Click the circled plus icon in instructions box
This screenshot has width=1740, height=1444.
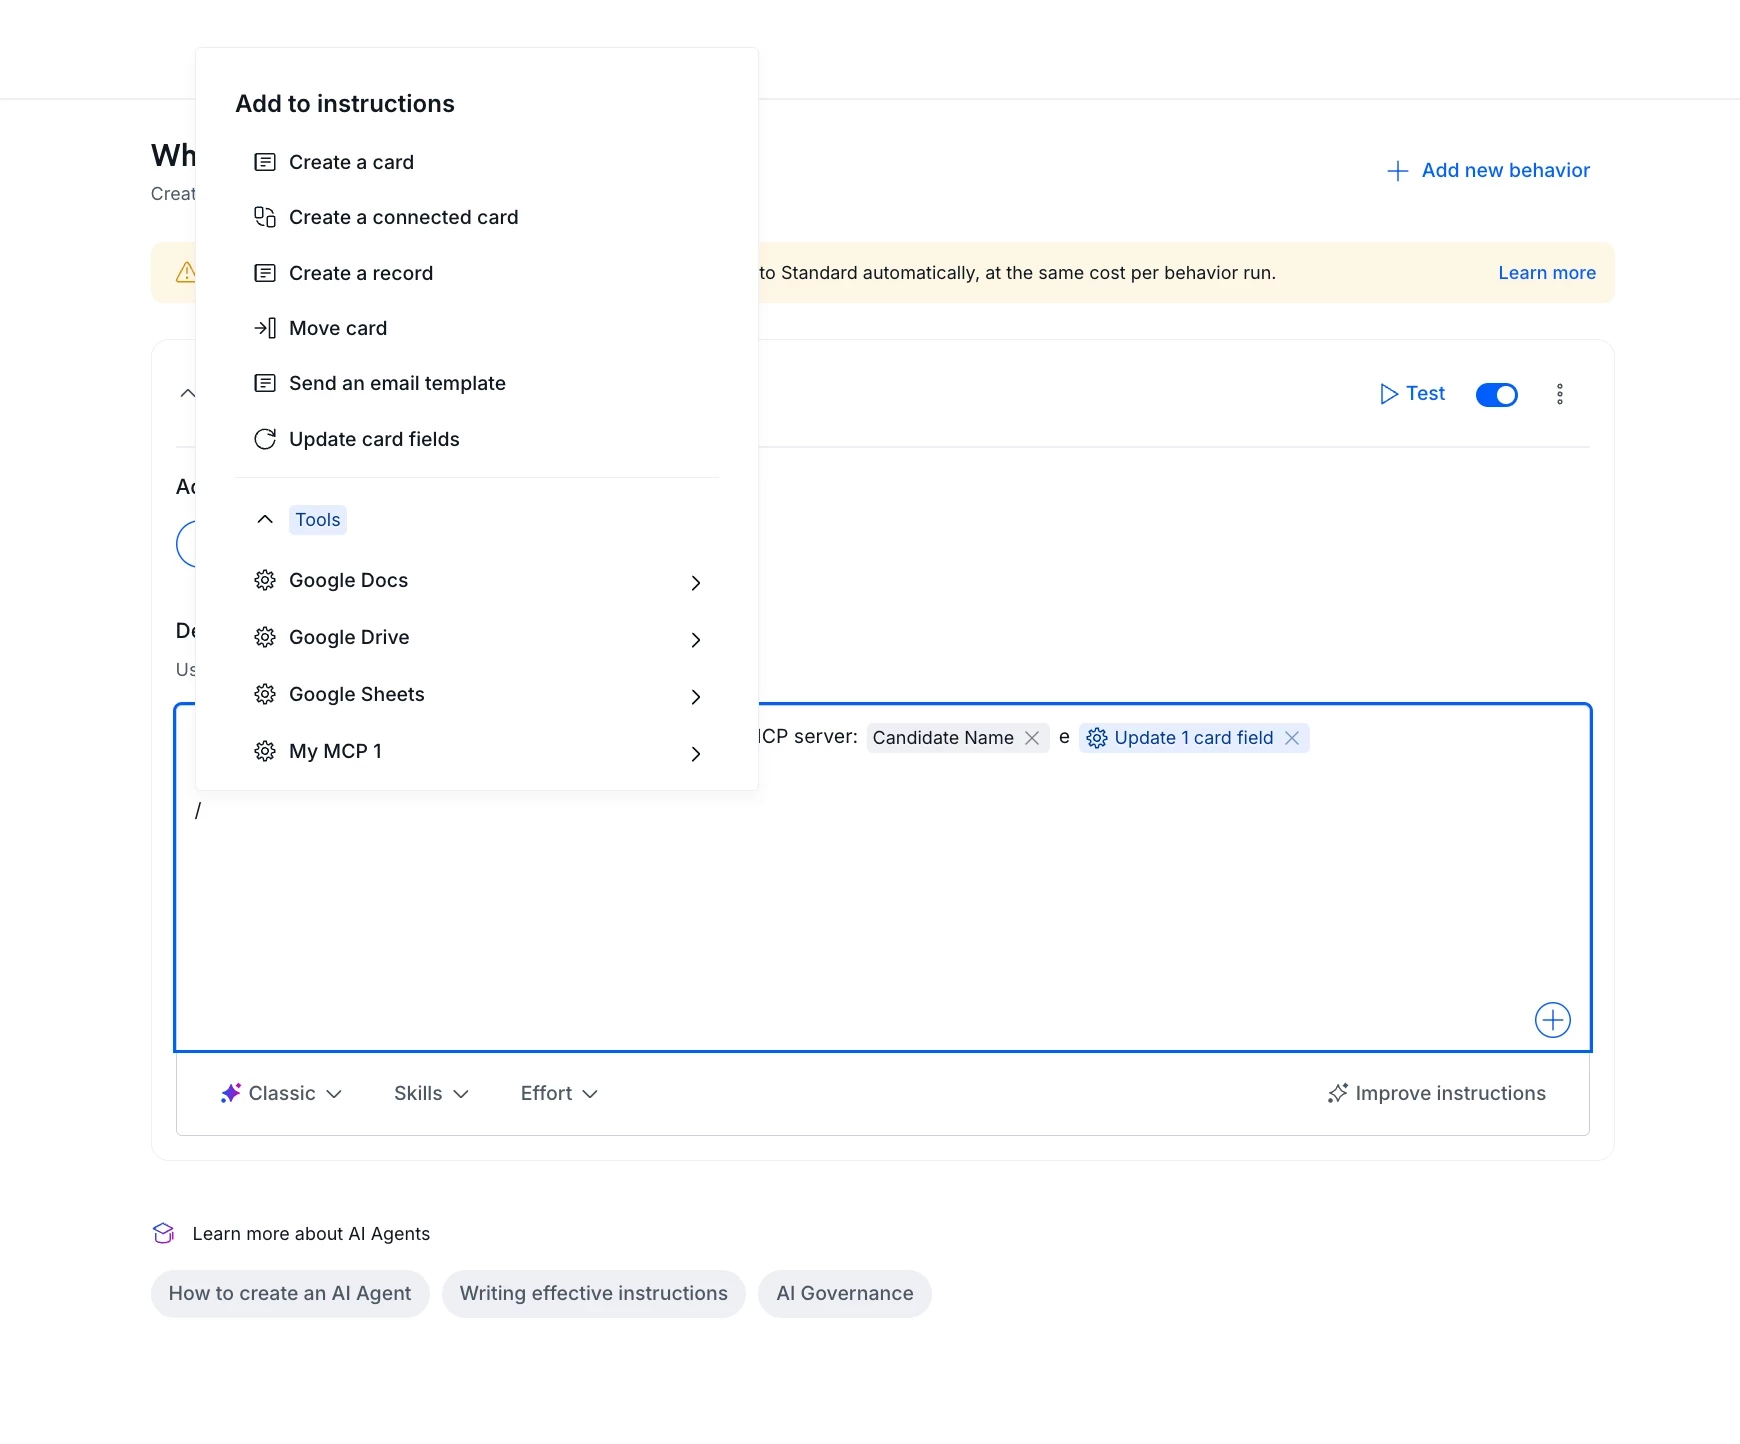[1552, 1020]
